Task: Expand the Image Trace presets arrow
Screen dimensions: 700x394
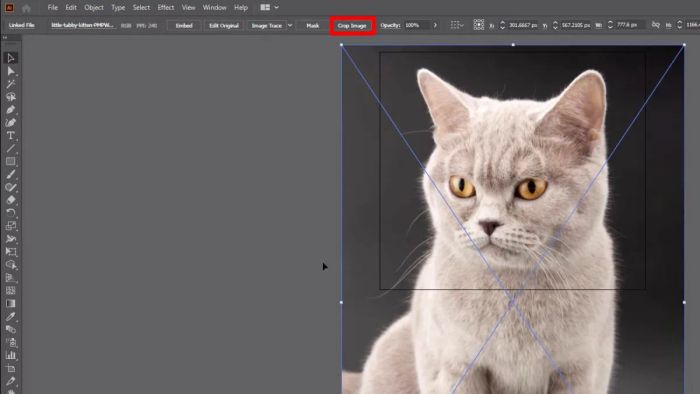Action: click(290, 25)
